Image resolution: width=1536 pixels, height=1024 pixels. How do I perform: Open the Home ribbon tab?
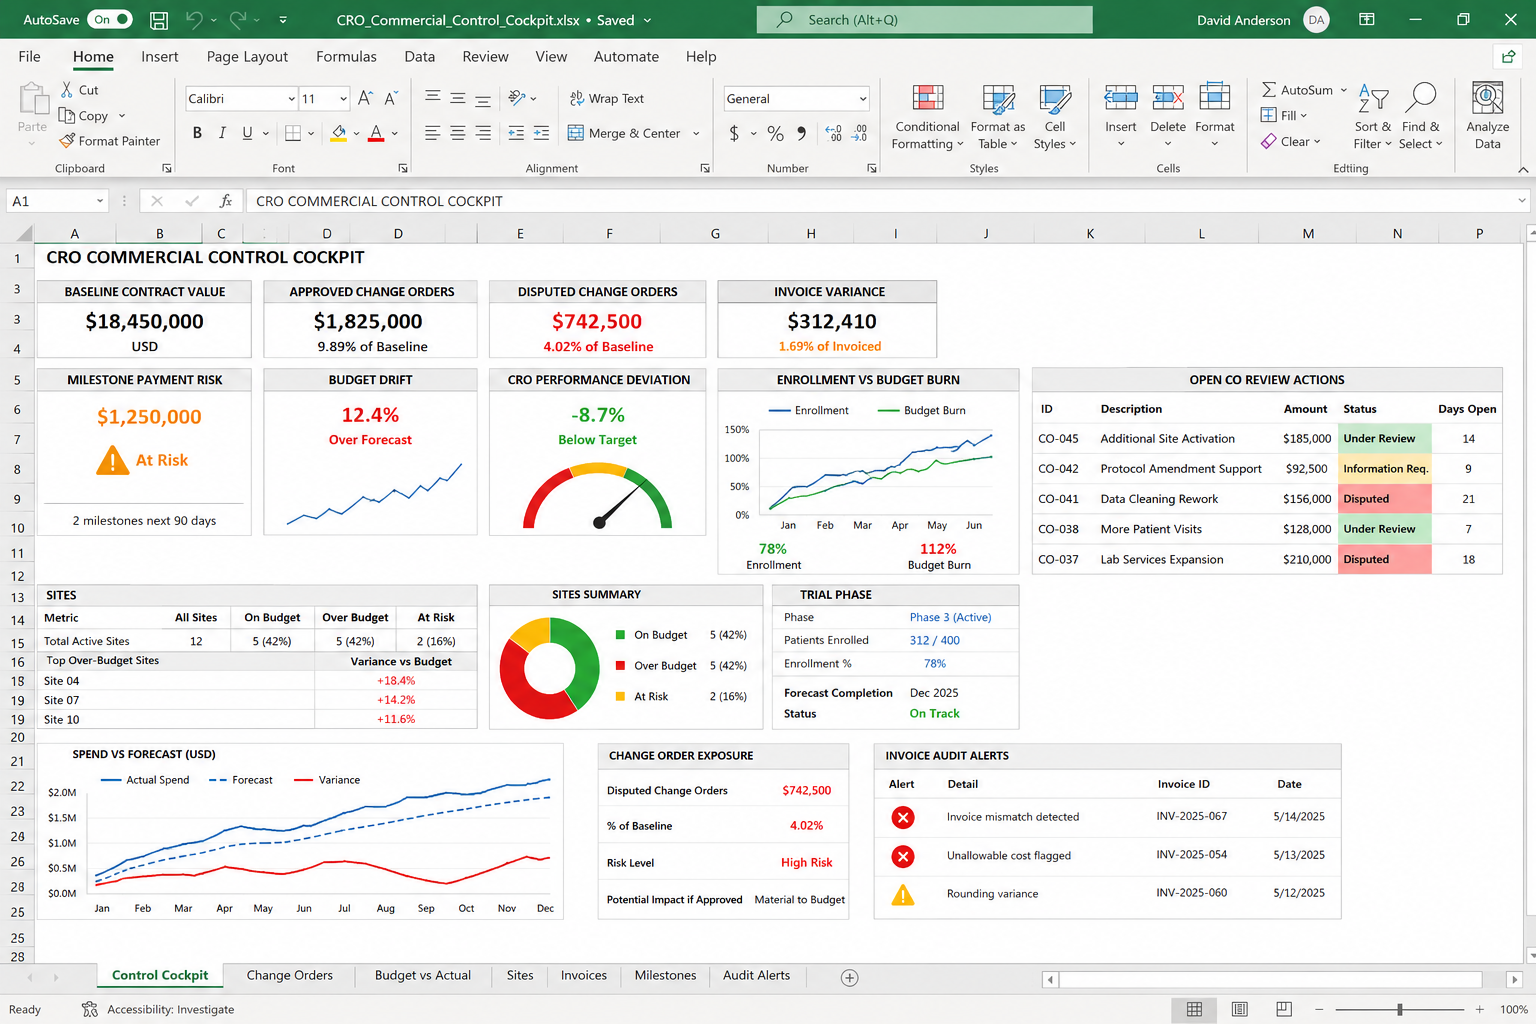point(93,57)
